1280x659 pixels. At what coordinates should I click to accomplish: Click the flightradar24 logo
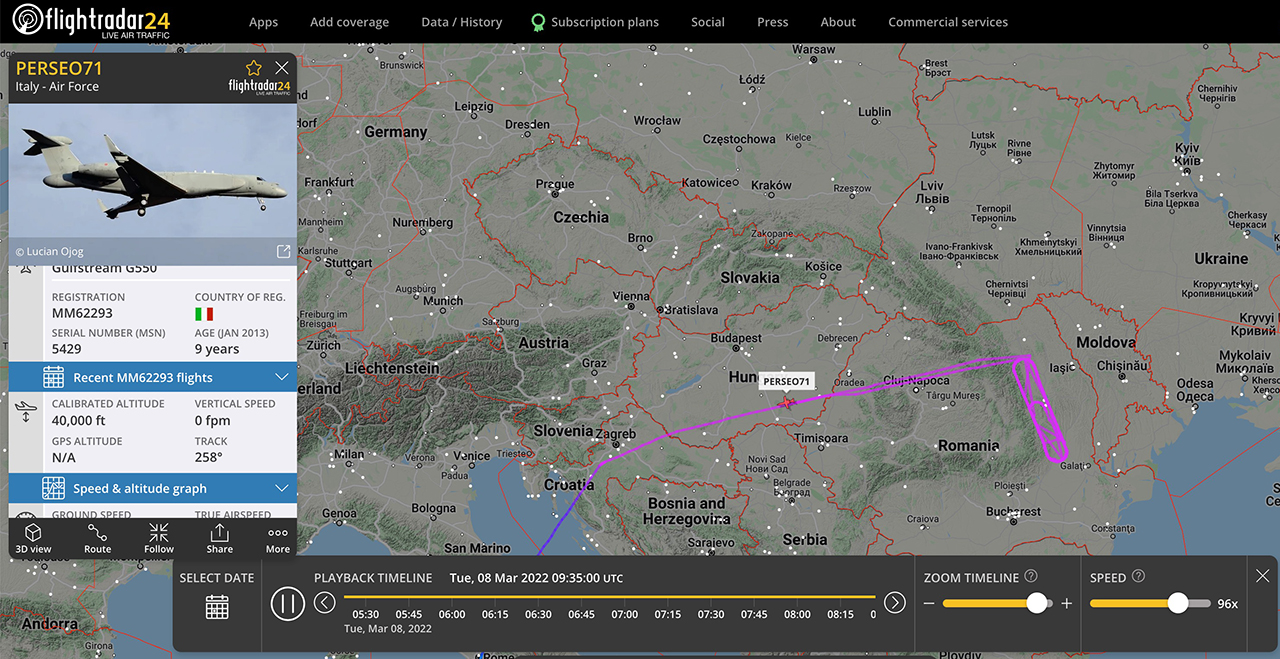(90, 21)
